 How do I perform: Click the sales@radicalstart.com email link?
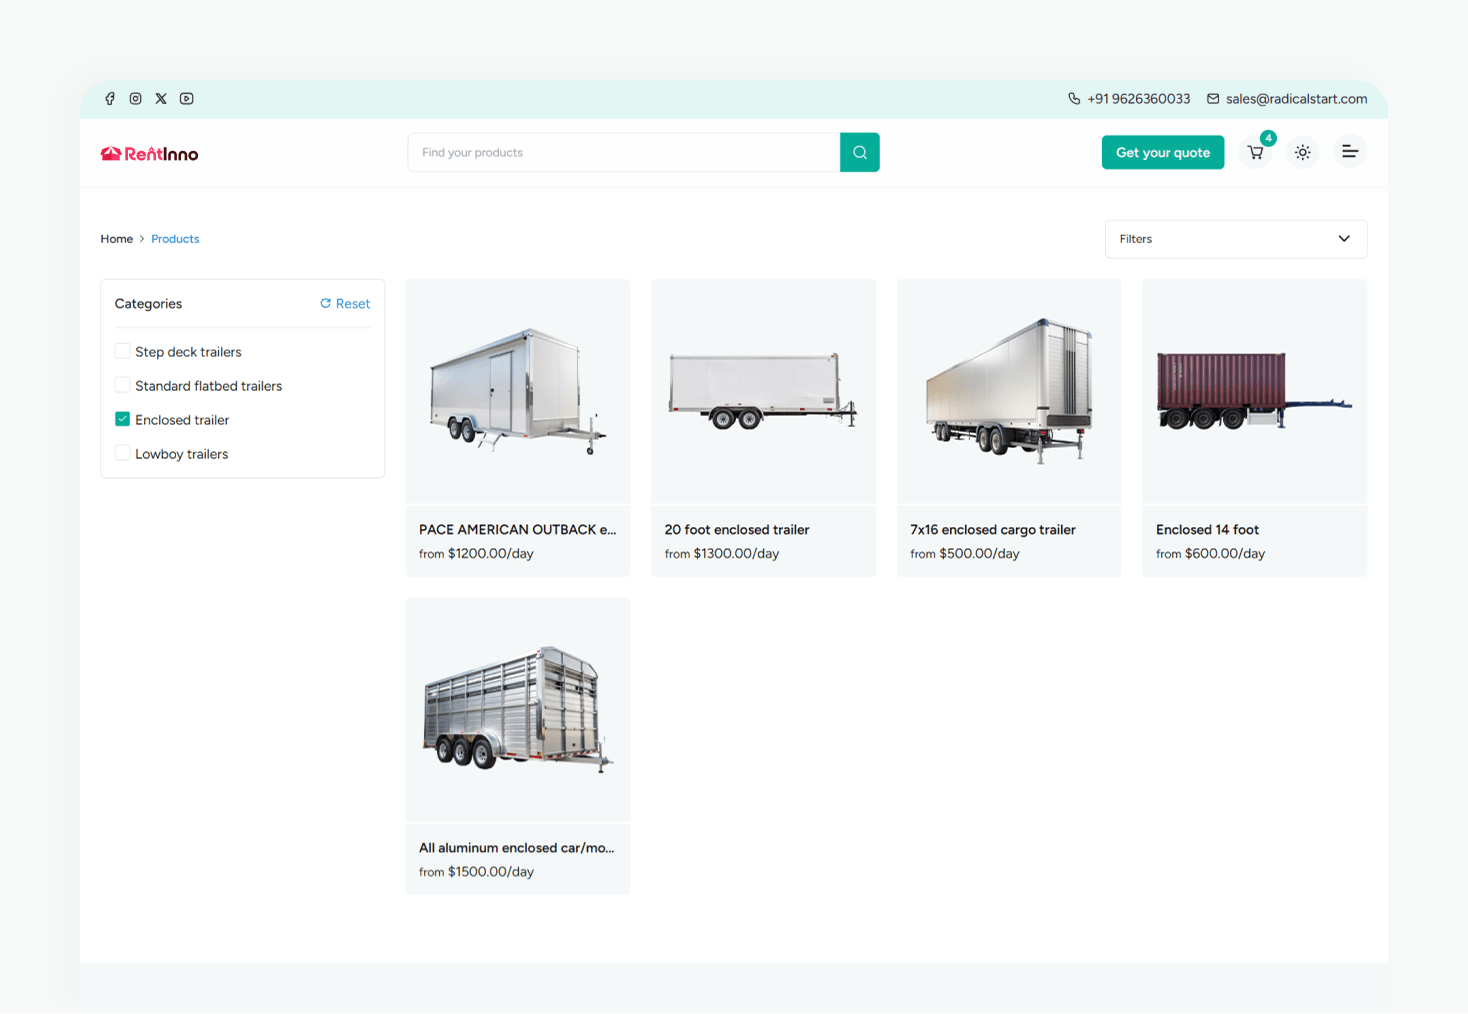tap(1296, 99)
